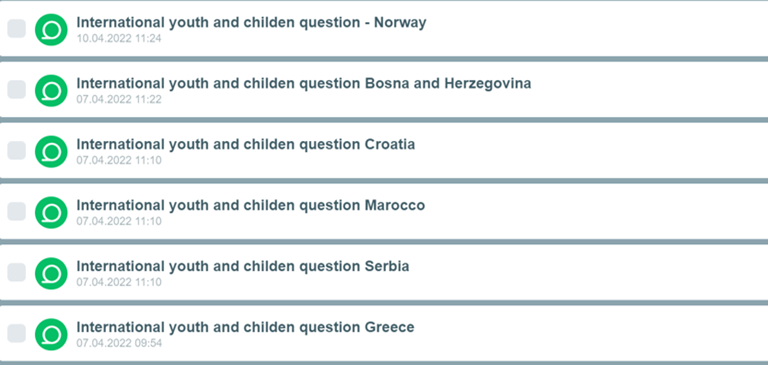Enable the checkbox for Marocco question
This screenshot has width=768, height=365.
point(17,211)
